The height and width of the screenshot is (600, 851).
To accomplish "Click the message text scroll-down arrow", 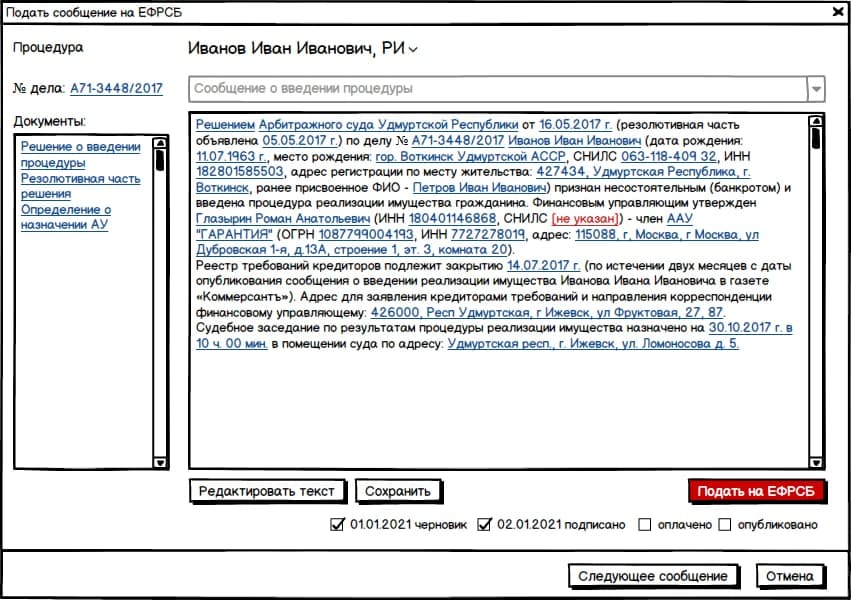I will (816, 462).
